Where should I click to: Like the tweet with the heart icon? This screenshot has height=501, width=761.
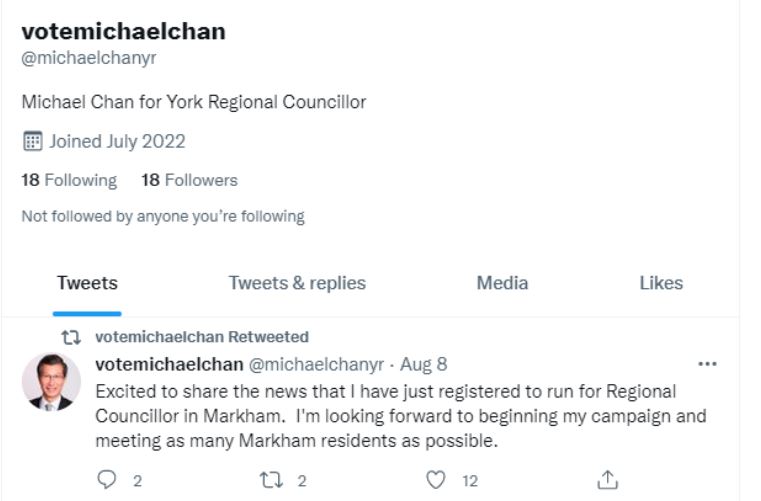435,480
